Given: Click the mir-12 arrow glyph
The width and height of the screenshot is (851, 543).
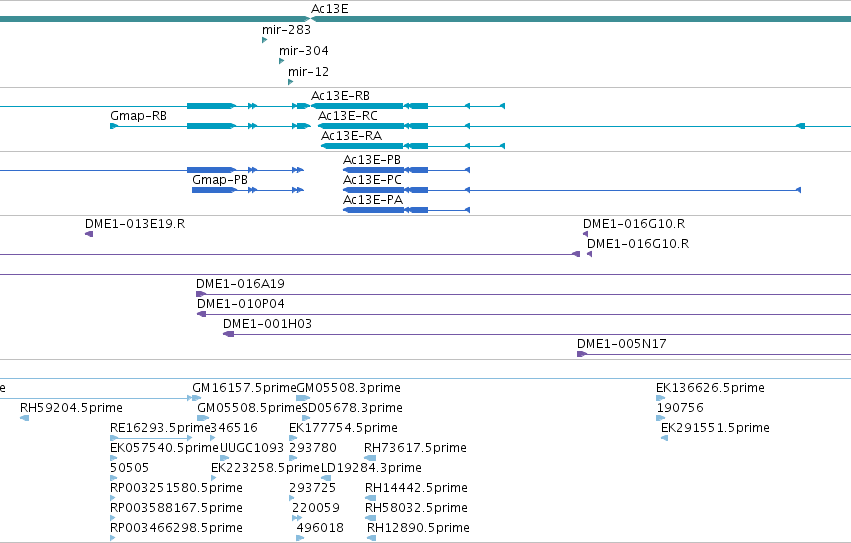Looking at the screenshot, I should point(290,82).
